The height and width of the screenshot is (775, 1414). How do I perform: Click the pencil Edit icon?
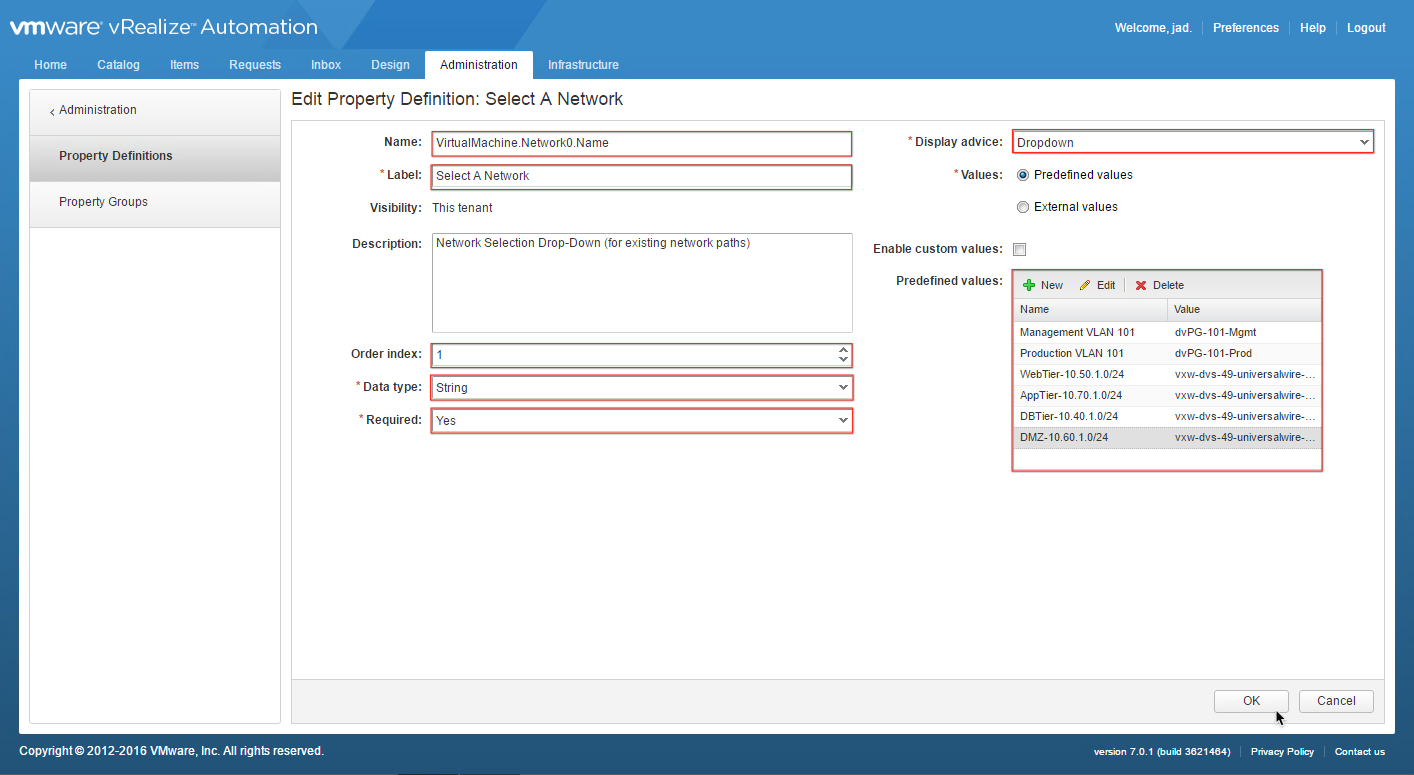click(1085, 285)
